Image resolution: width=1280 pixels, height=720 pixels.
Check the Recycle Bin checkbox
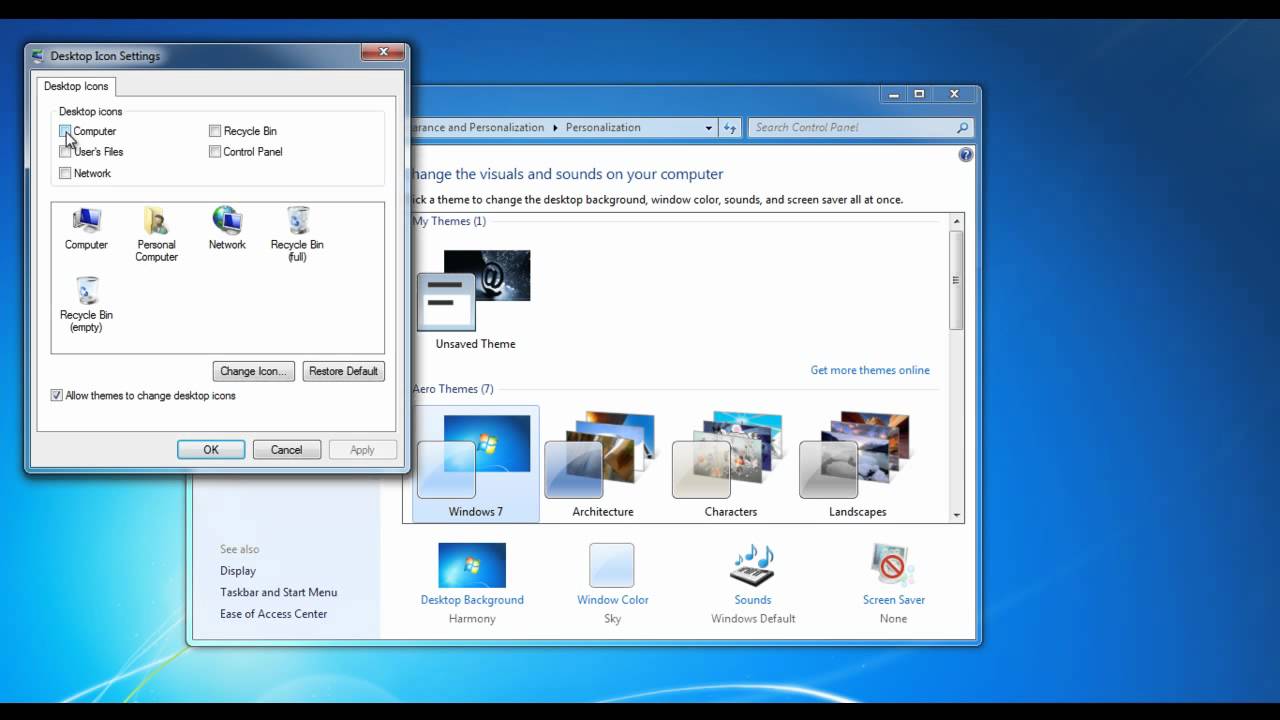click(x=214, y=130)
